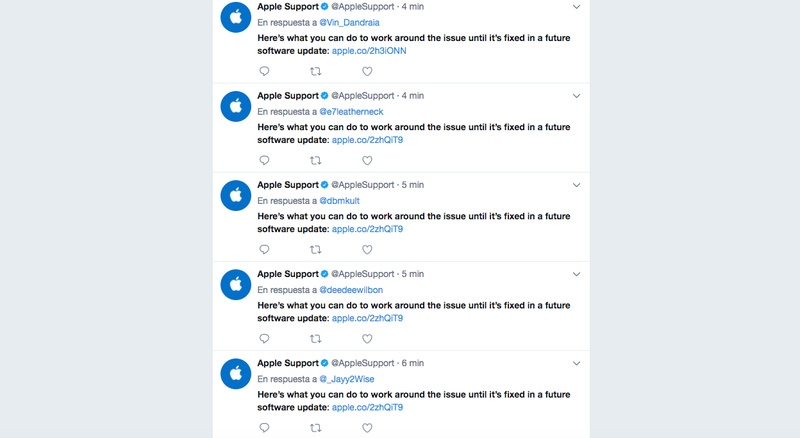Viewport: 800px width, 438px height.
Task: Like the tweet replying to @_Jayy2Wise
Action: pyautogui.click(x=367, y=428)
